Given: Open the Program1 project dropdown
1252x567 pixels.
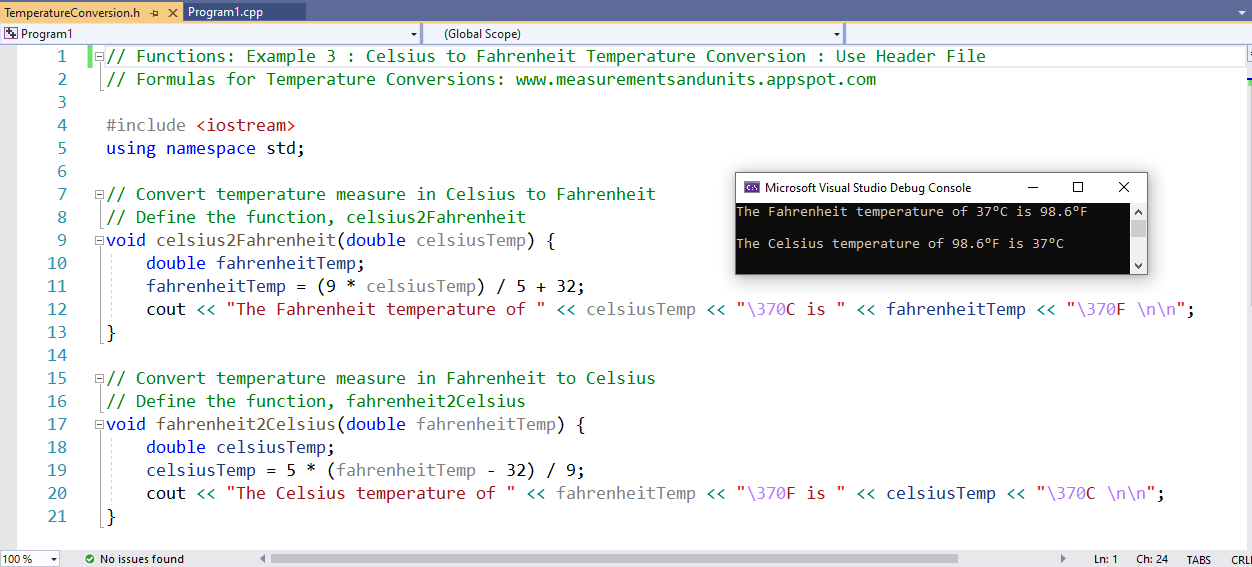Looking at the screenshot, I should pos(415,34).
